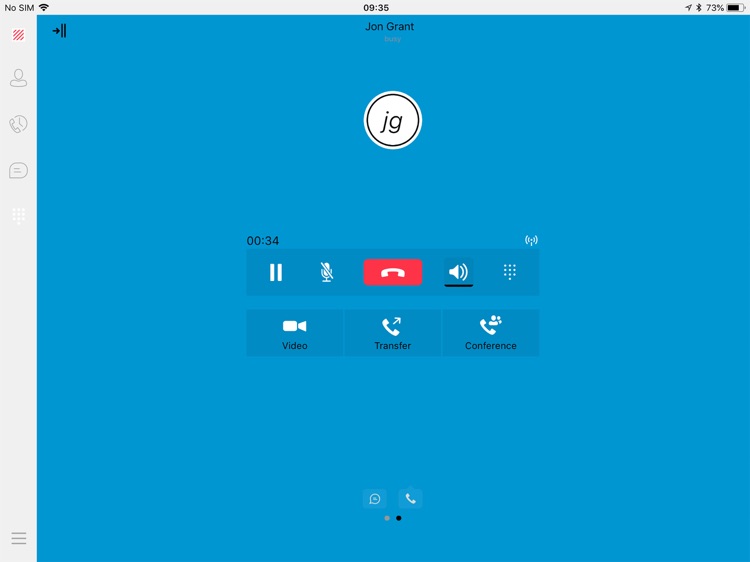Open the Contacts sidebar icon
The image size is (750, 562).
click(19, 78)
